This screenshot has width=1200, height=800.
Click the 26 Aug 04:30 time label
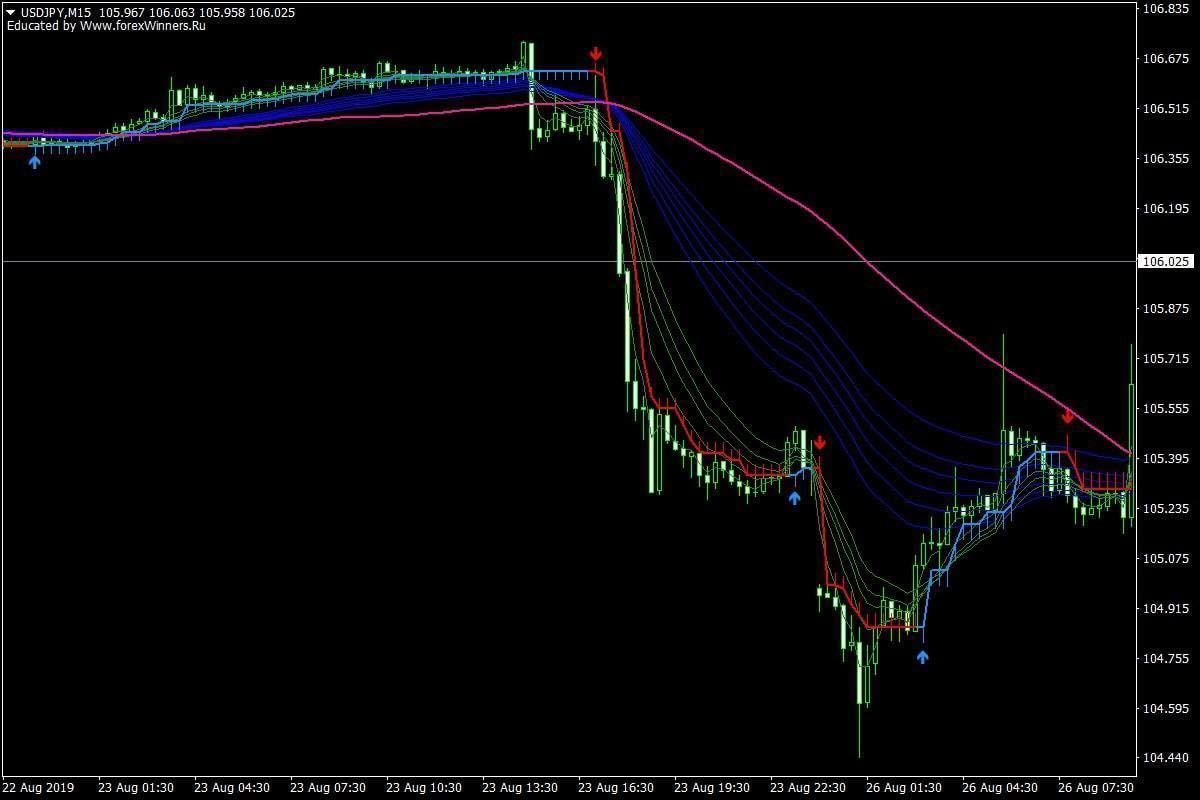(x=1000, y=788)
